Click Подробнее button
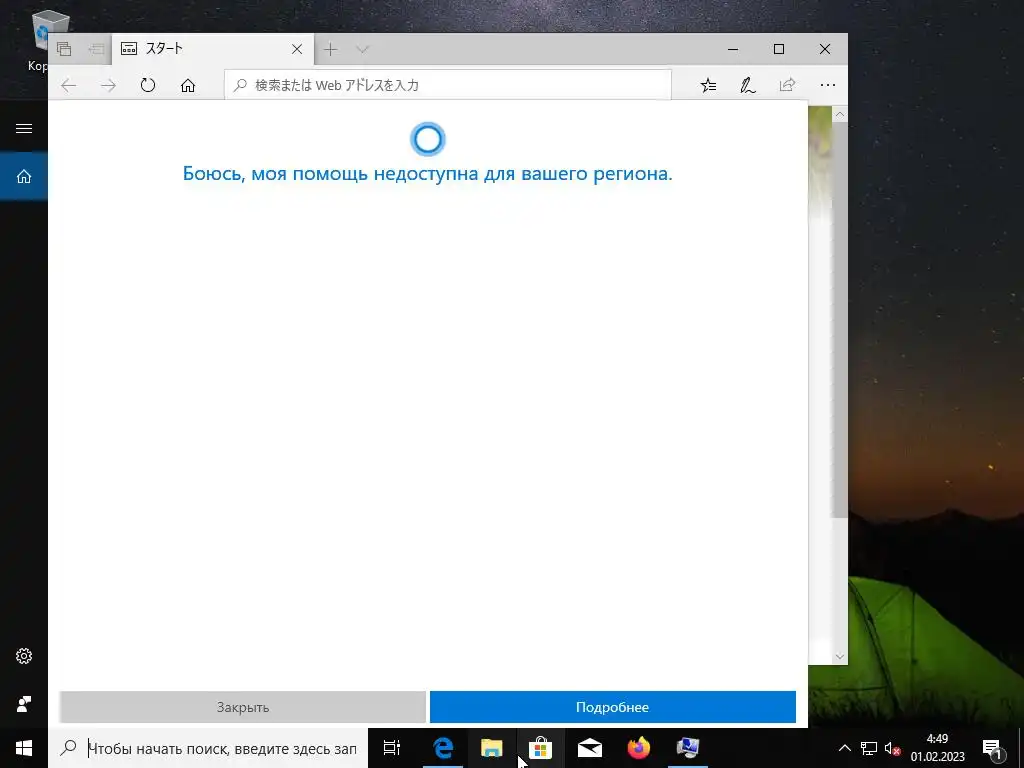This screenshot has width=1024, height=768. click(x=613, y=707)
